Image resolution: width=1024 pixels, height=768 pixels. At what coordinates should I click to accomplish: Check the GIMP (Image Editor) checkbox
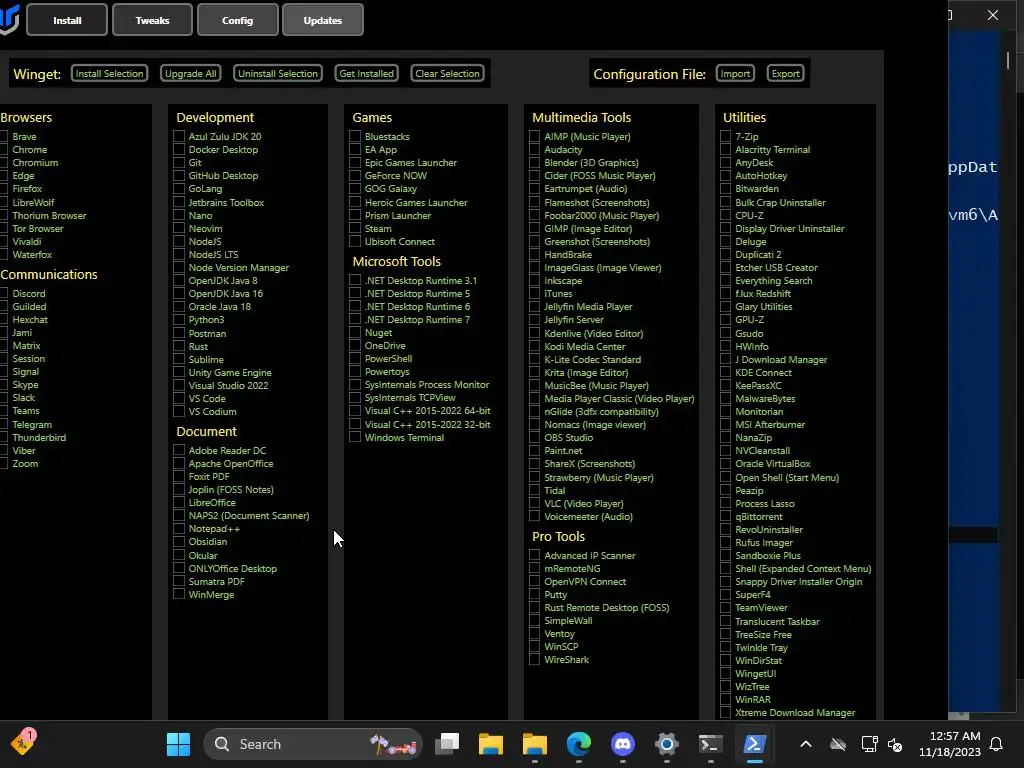coord(535,228)
